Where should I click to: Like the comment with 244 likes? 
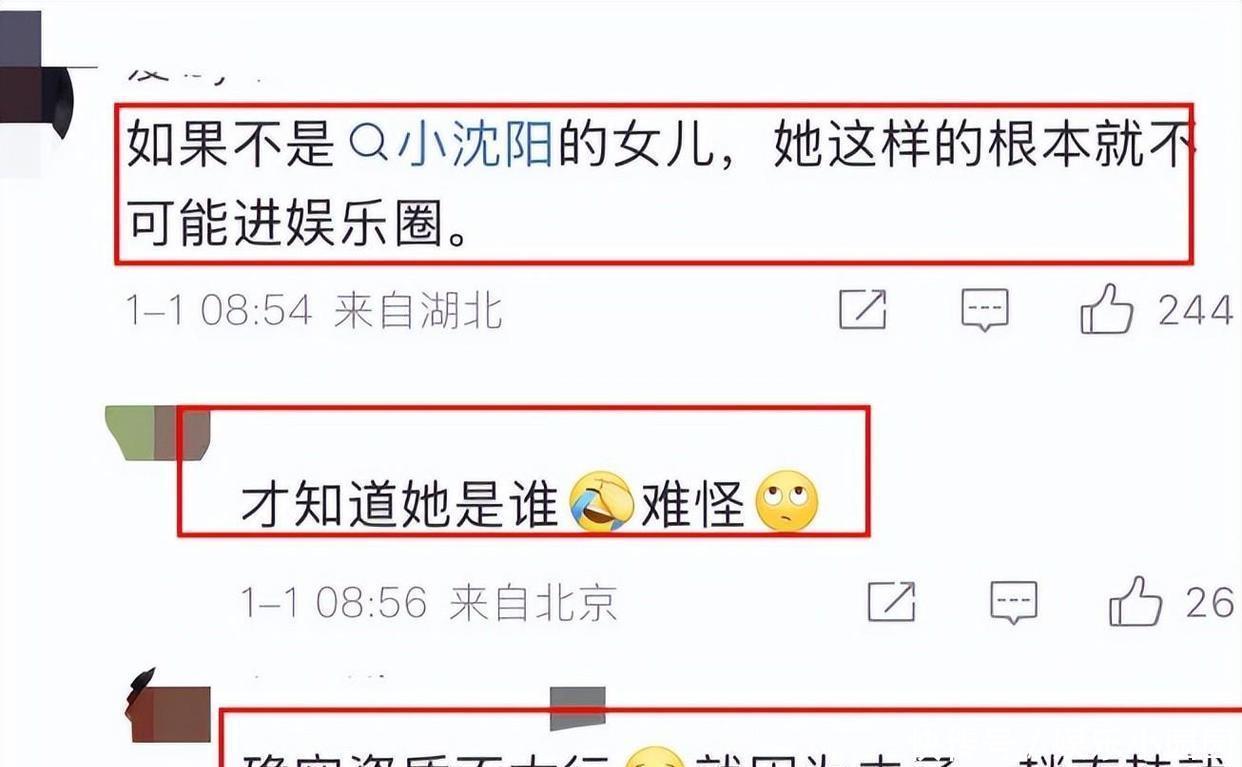[x=1107, y=308]
